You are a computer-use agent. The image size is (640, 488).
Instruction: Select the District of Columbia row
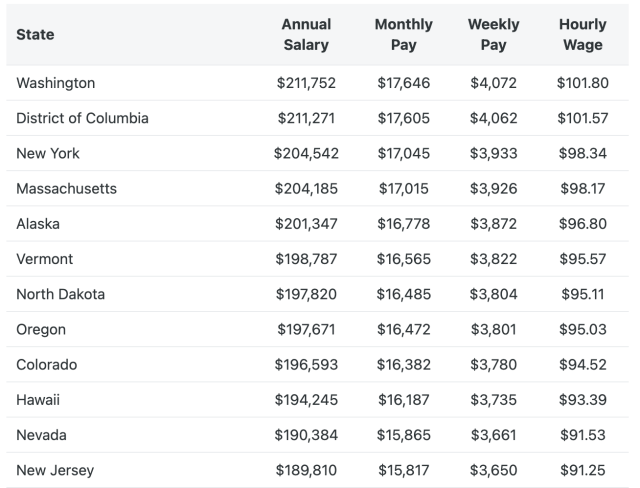[82, 118]
